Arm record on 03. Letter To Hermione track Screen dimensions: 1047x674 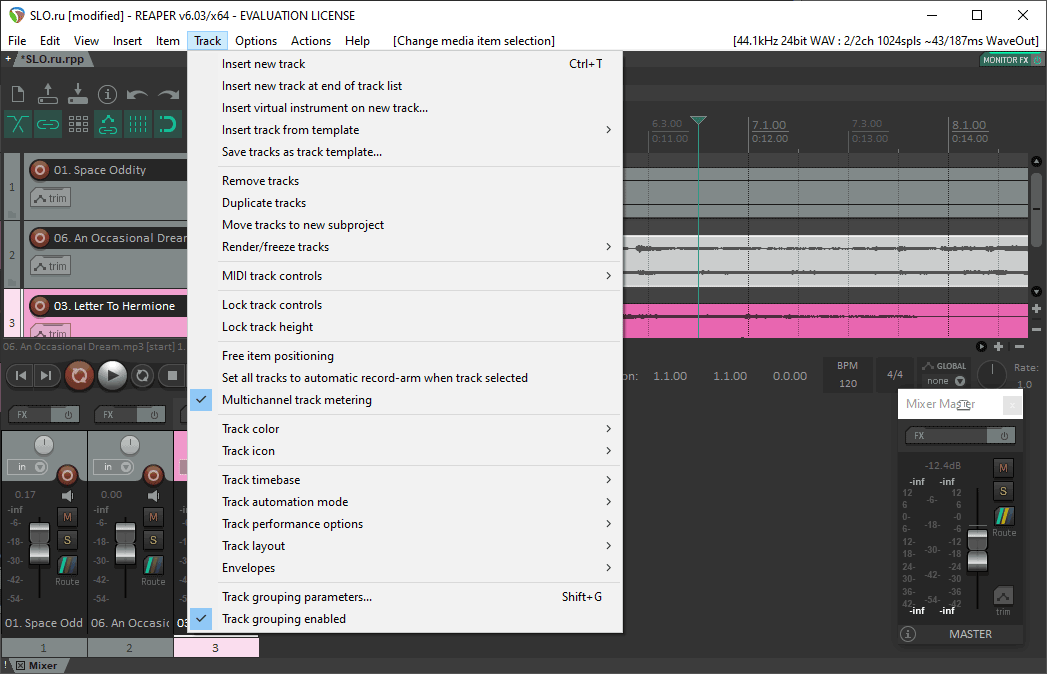40,306
